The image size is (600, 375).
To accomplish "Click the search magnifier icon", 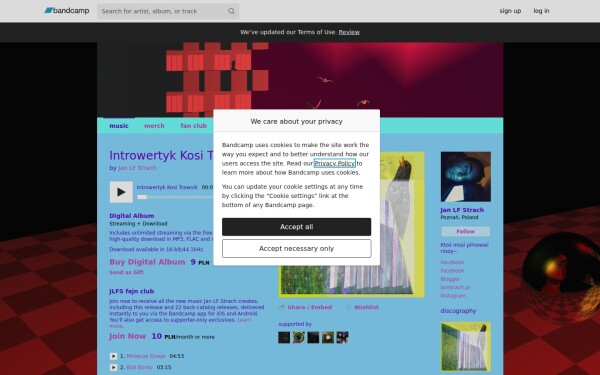I will tap(231, 11).
